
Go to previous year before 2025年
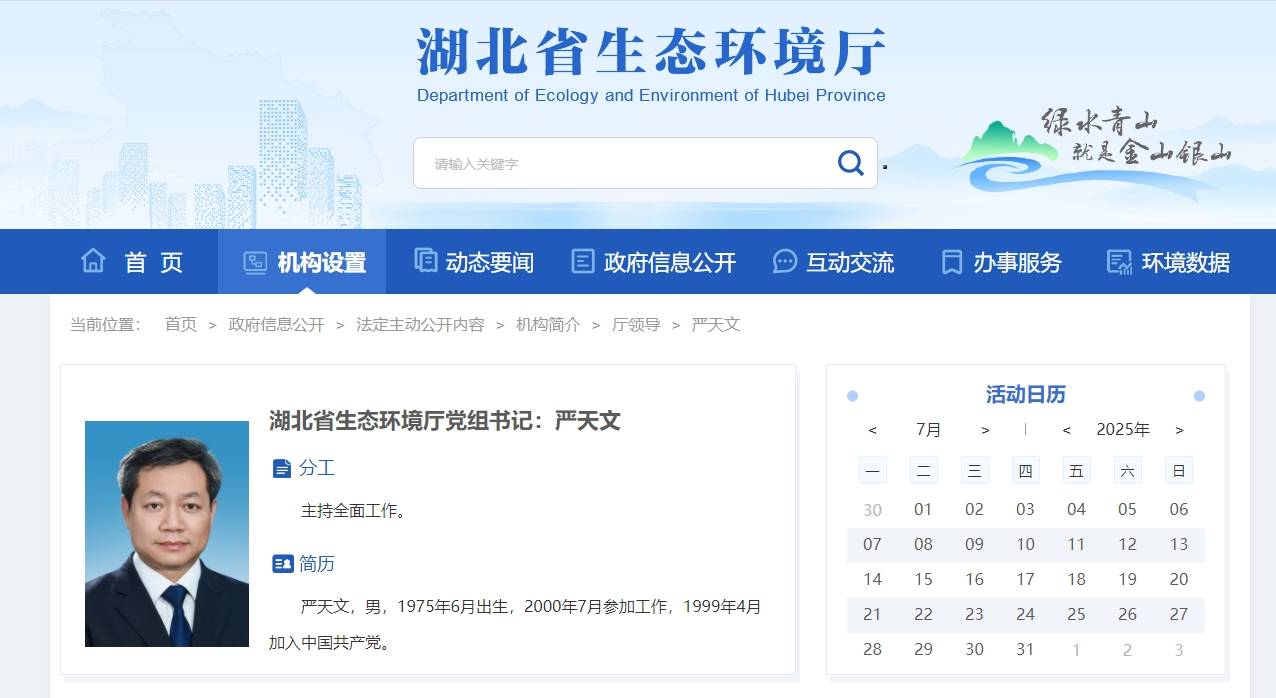click(1067, 430)
